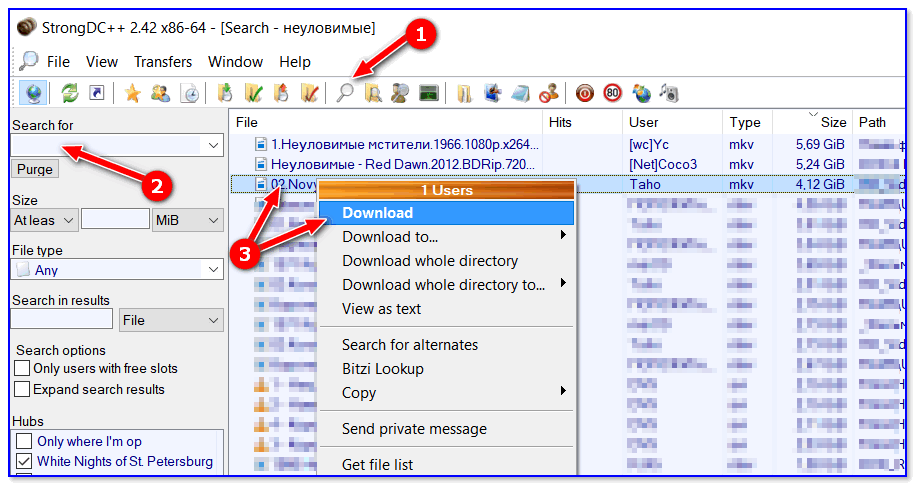
Task: Open the Transfers menu
Action: pyautogui.click(x=163, y=62)
